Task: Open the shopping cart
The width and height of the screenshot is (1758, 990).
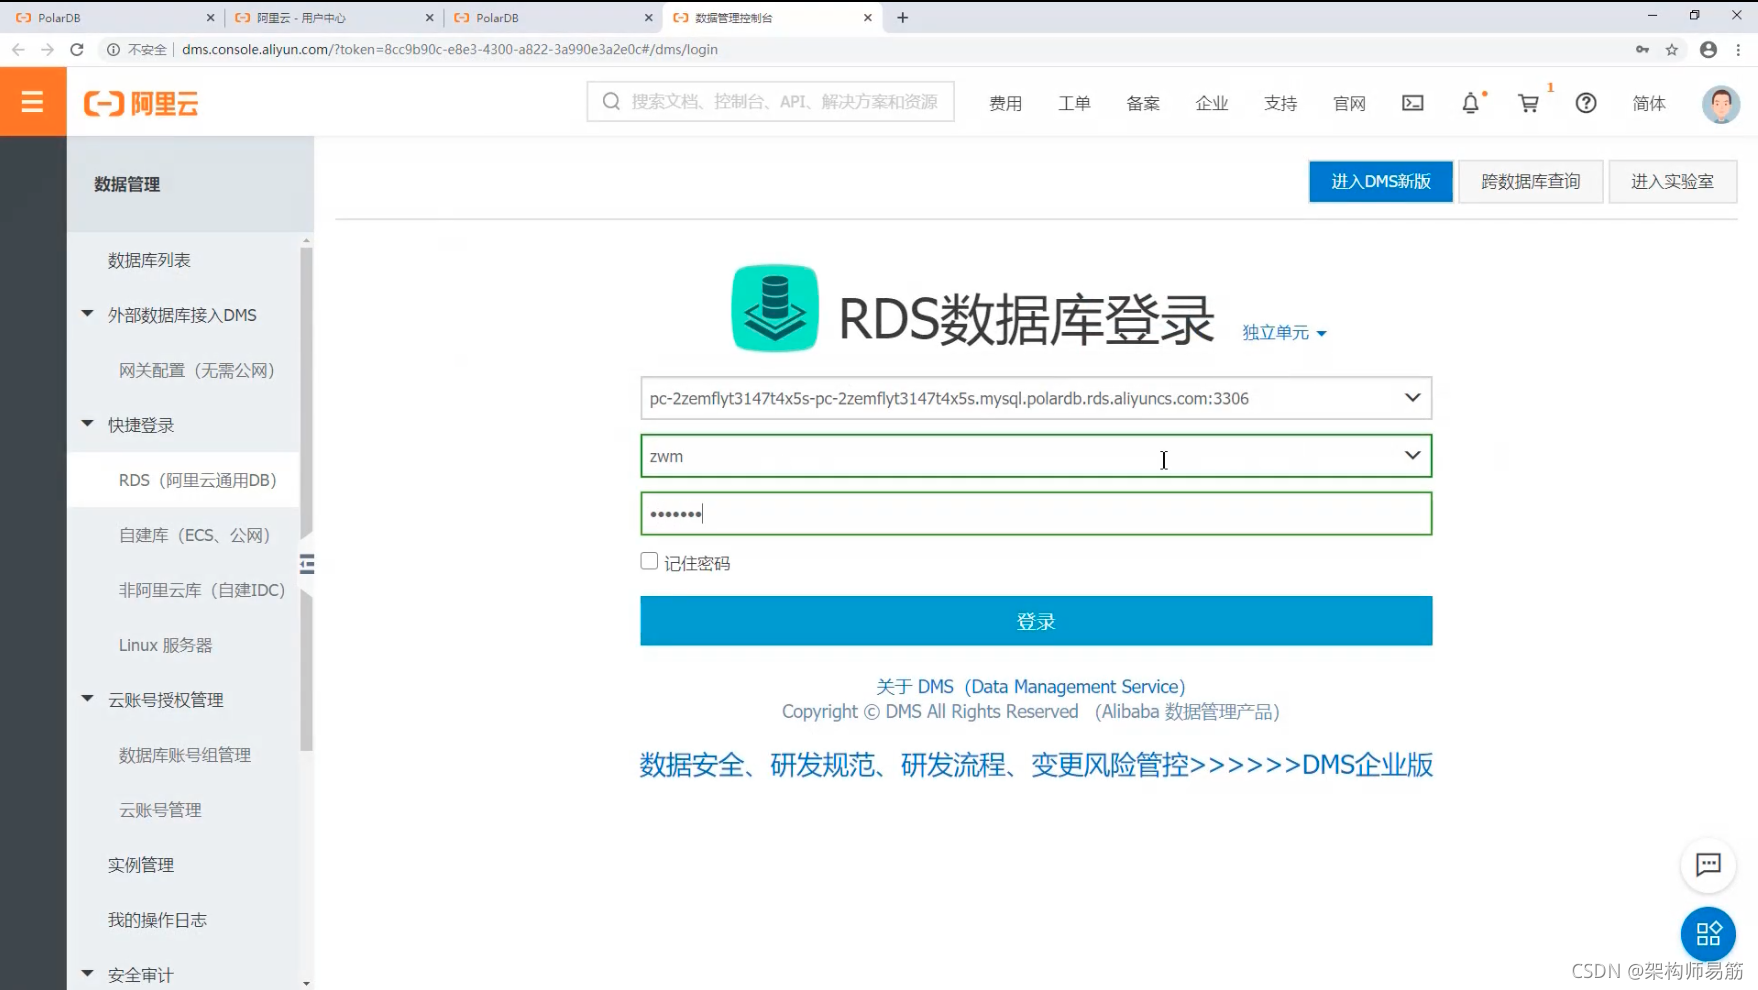Action: tap(1528, 103)
